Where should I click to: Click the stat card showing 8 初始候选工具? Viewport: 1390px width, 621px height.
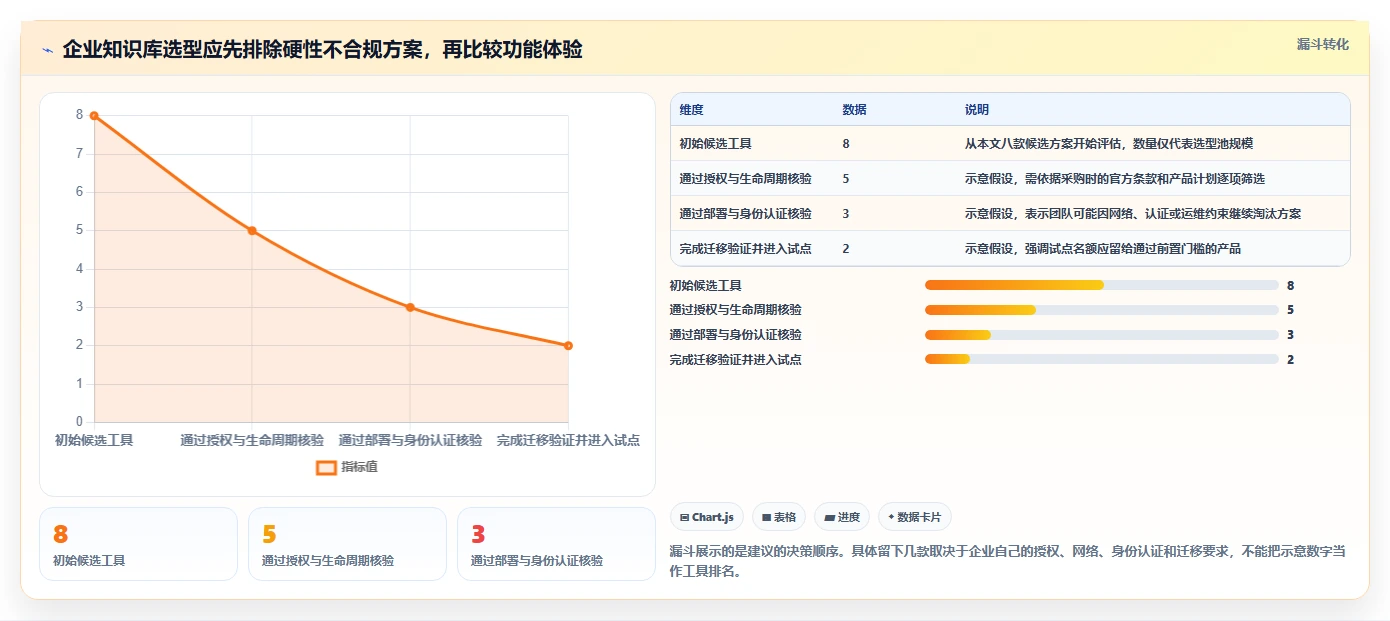point(138,544)
